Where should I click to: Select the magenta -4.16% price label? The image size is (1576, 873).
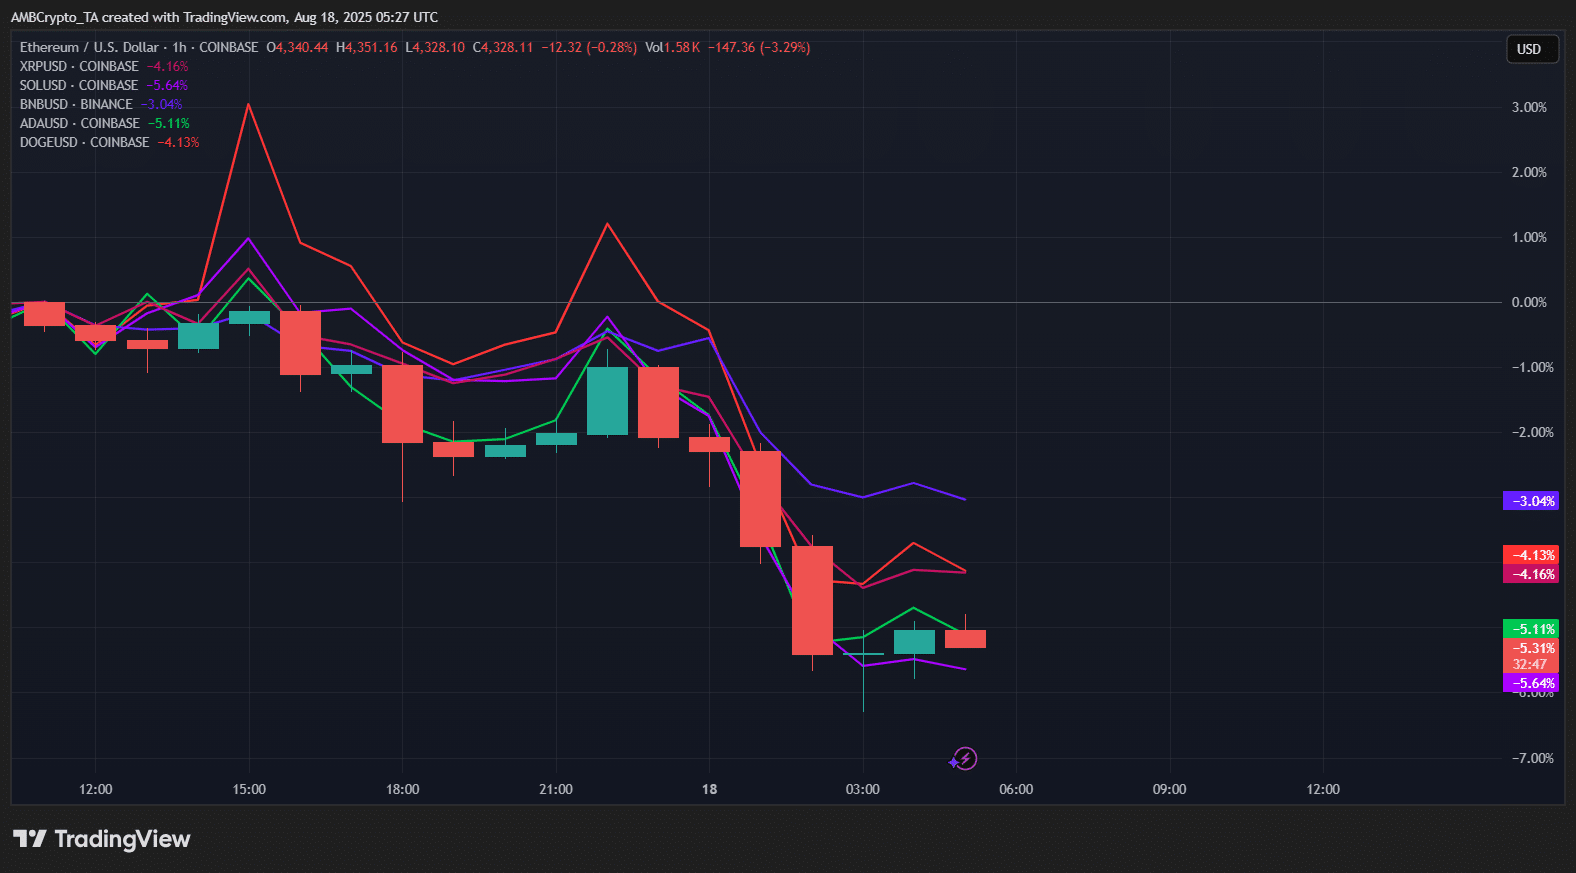coord(1531,574)
